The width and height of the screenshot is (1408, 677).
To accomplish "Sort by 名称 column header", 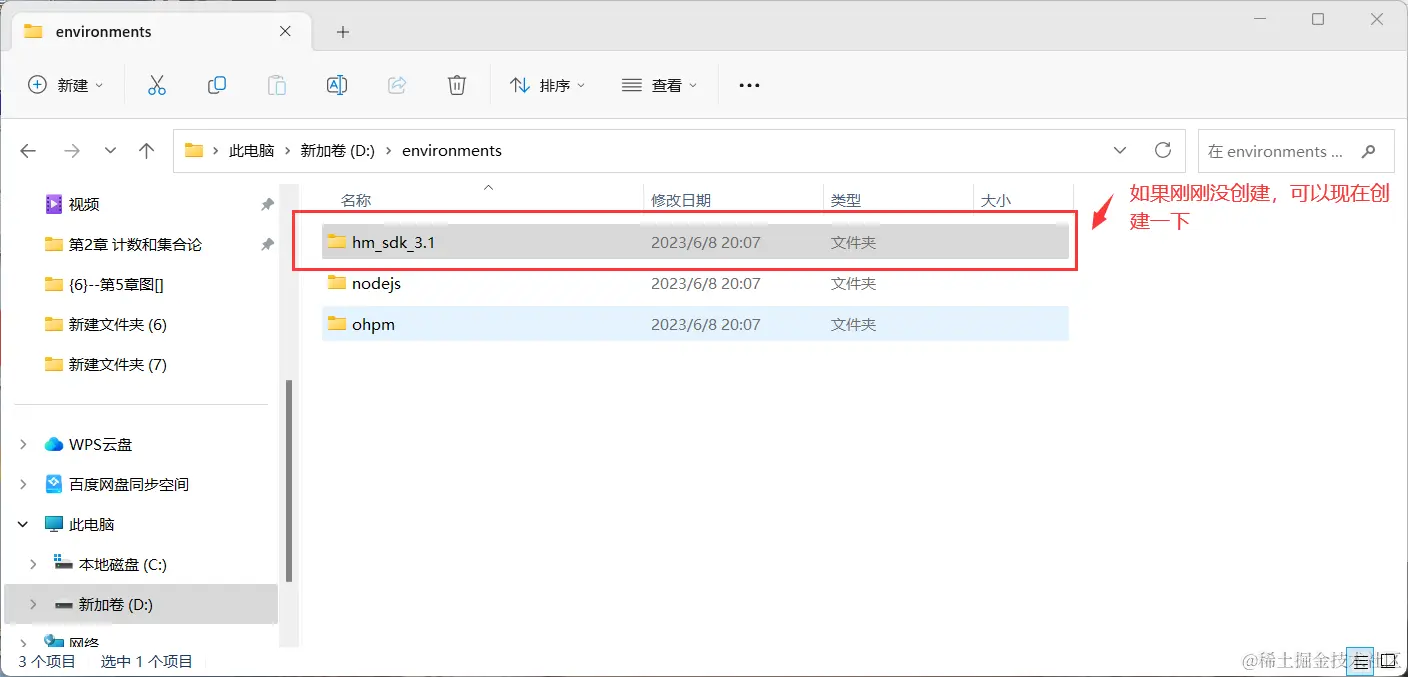I will click(x=355, y=200).
